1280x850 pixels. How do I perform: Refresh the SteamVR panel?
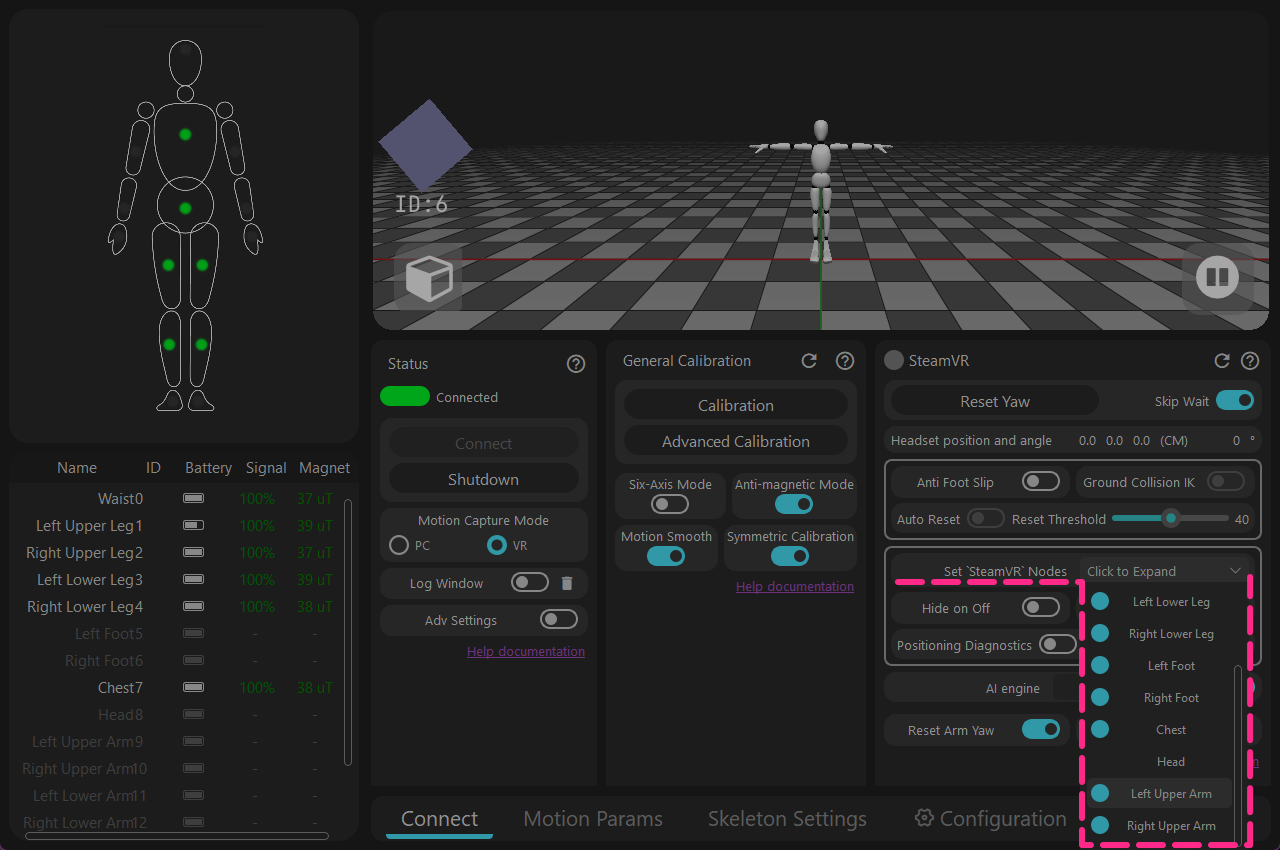(x=1221, y=361)
